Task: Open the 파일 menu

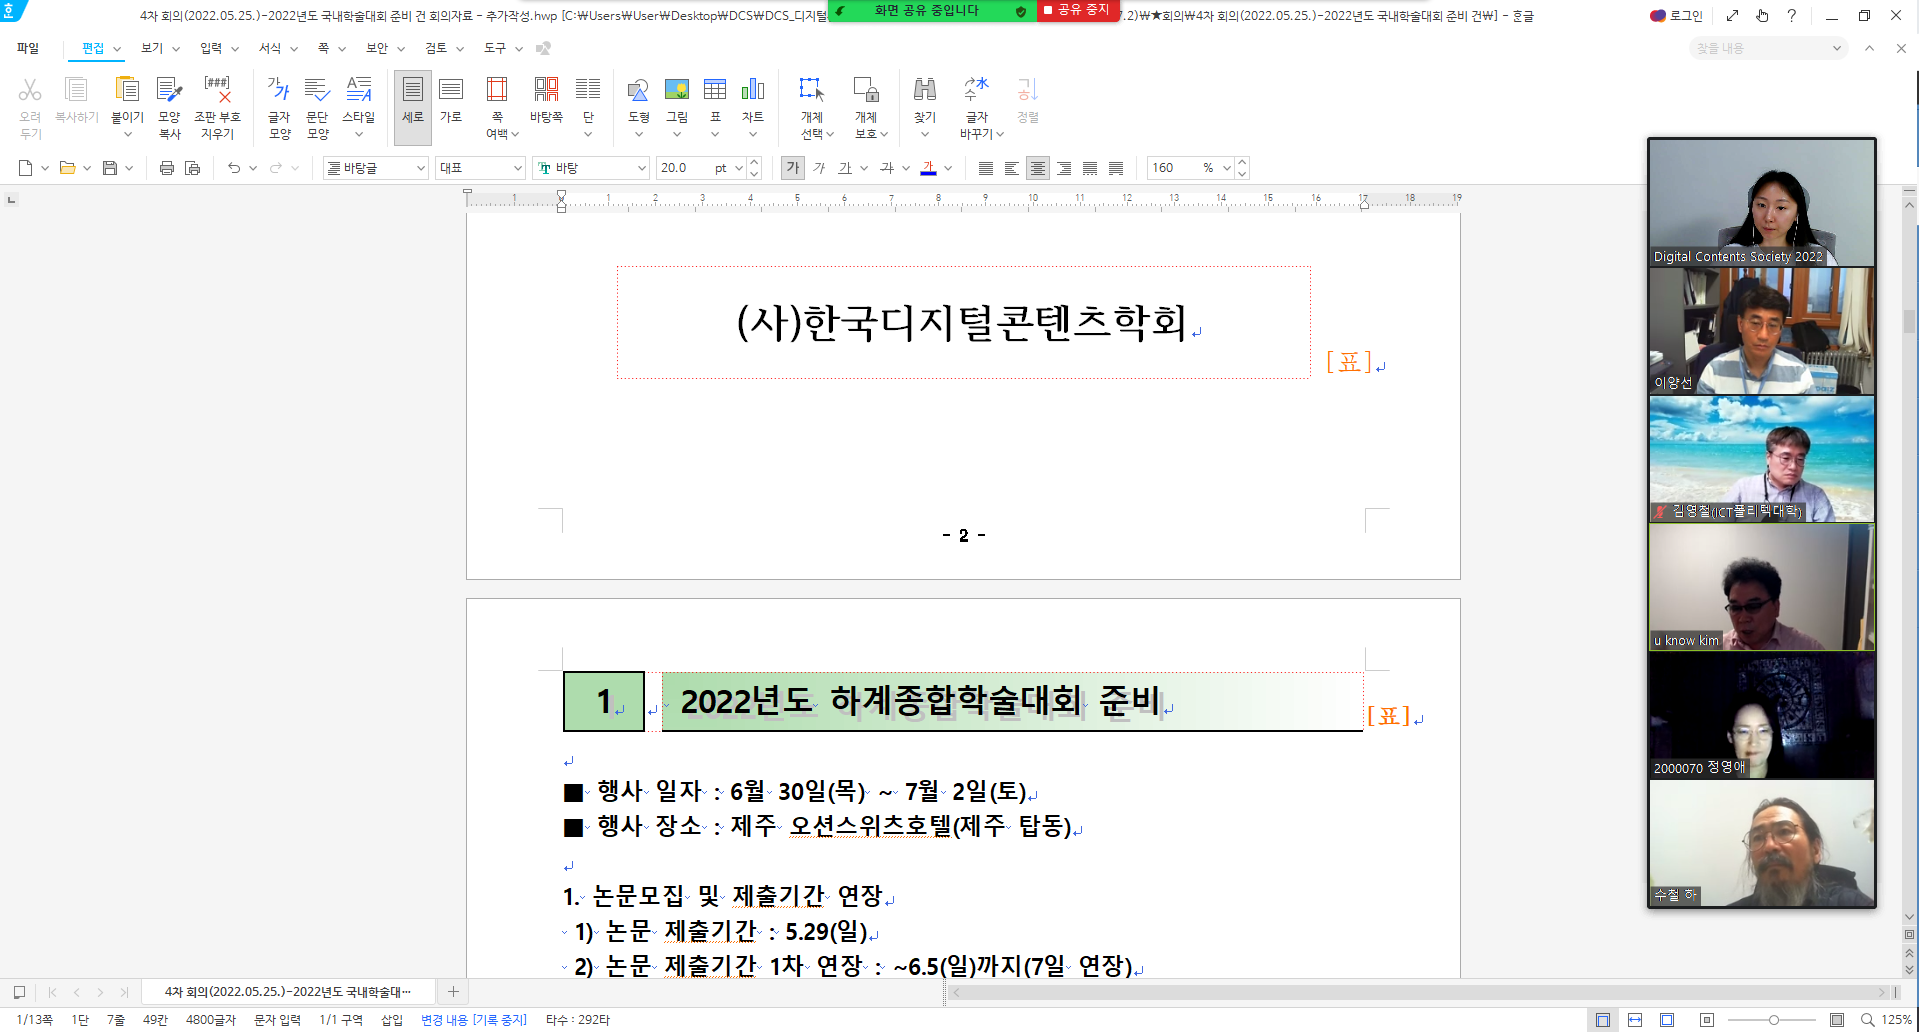Action: coord(28,48)
